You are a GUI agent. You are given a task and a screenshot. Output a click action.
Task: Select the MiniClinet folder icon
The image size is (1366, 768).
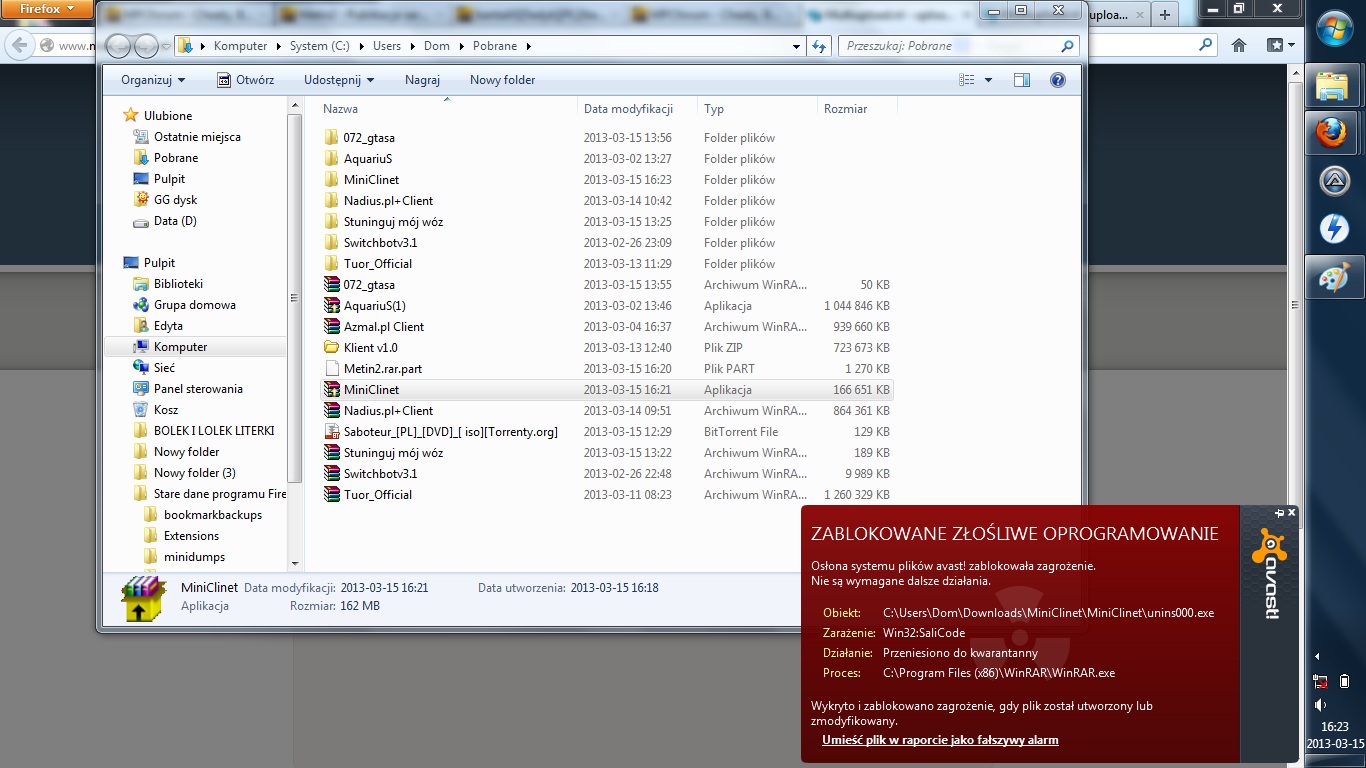[x=332, y=180]
